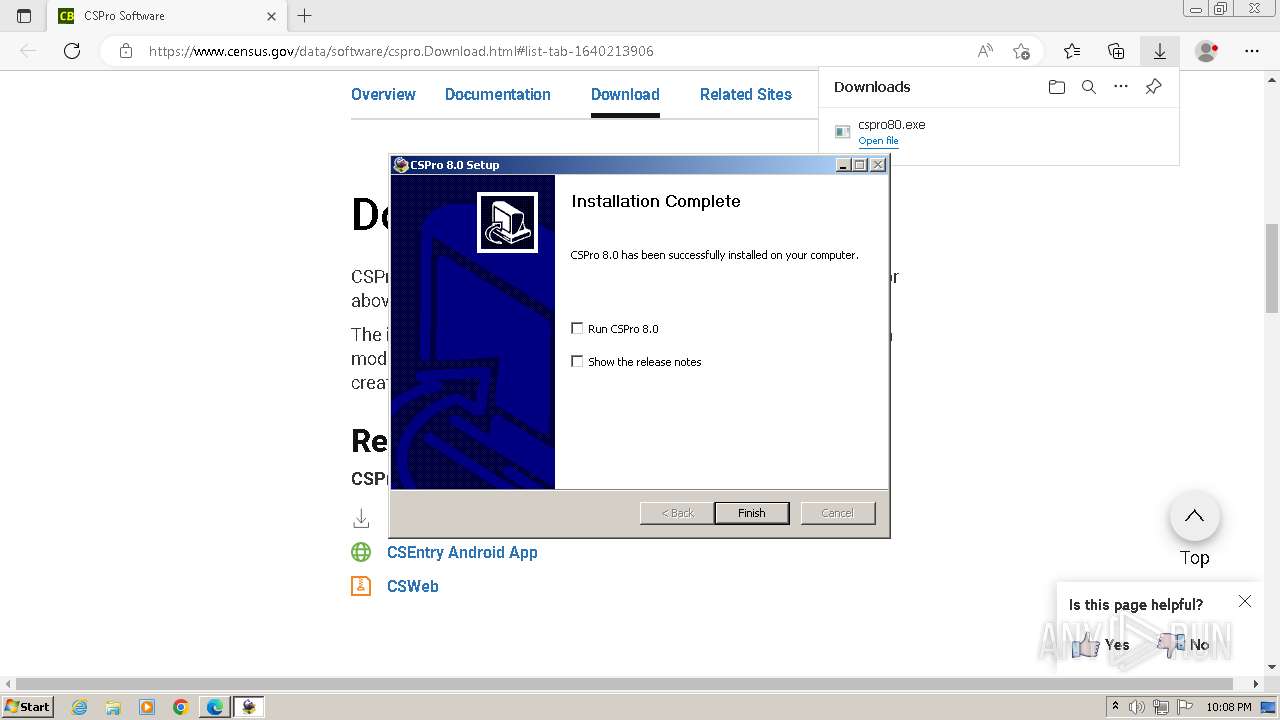Open the downloads folder icon

(x=1057, y=87)
